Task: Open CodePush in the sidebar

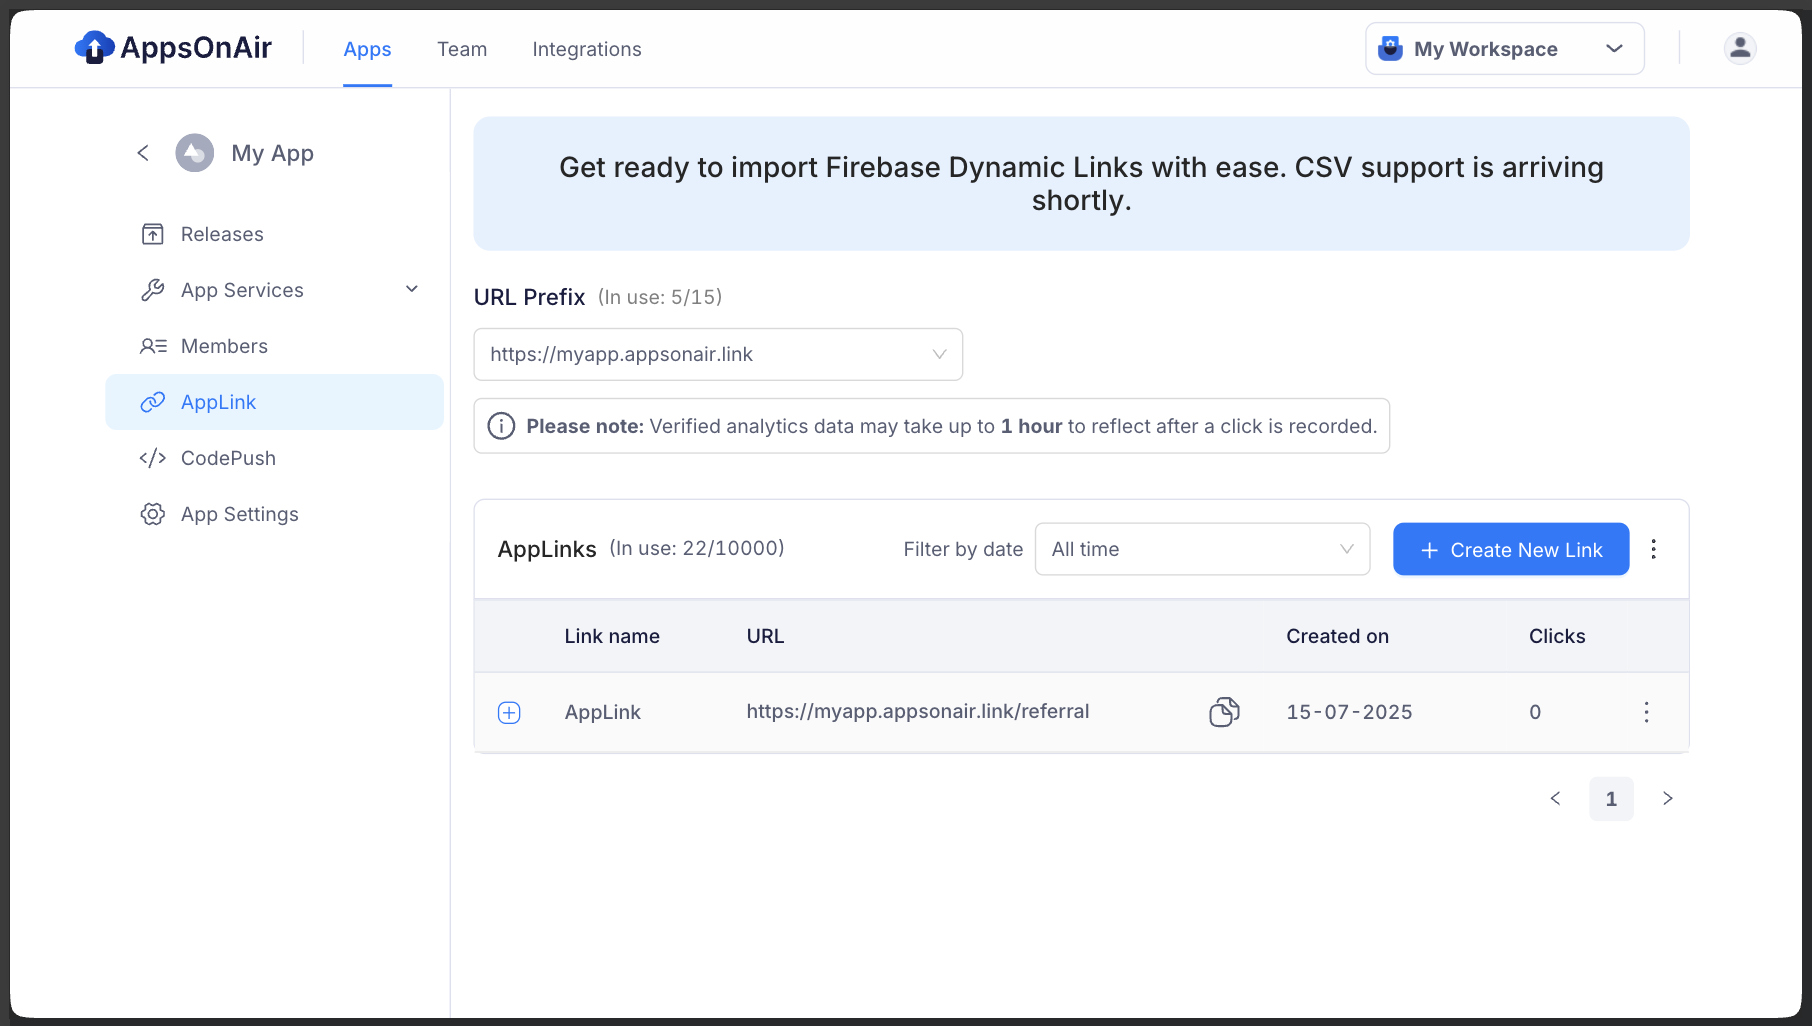Action: (274, 458)
